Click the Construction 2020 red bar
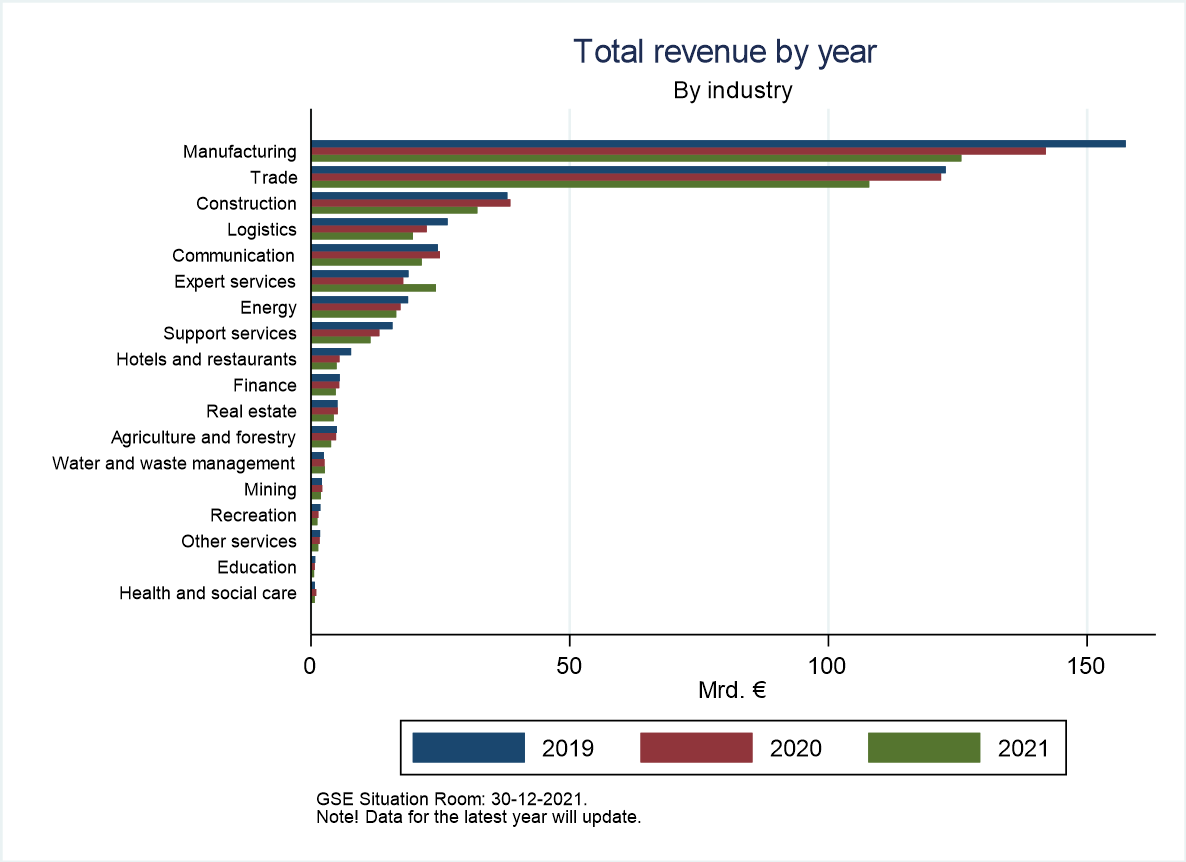 pos(410,203)
